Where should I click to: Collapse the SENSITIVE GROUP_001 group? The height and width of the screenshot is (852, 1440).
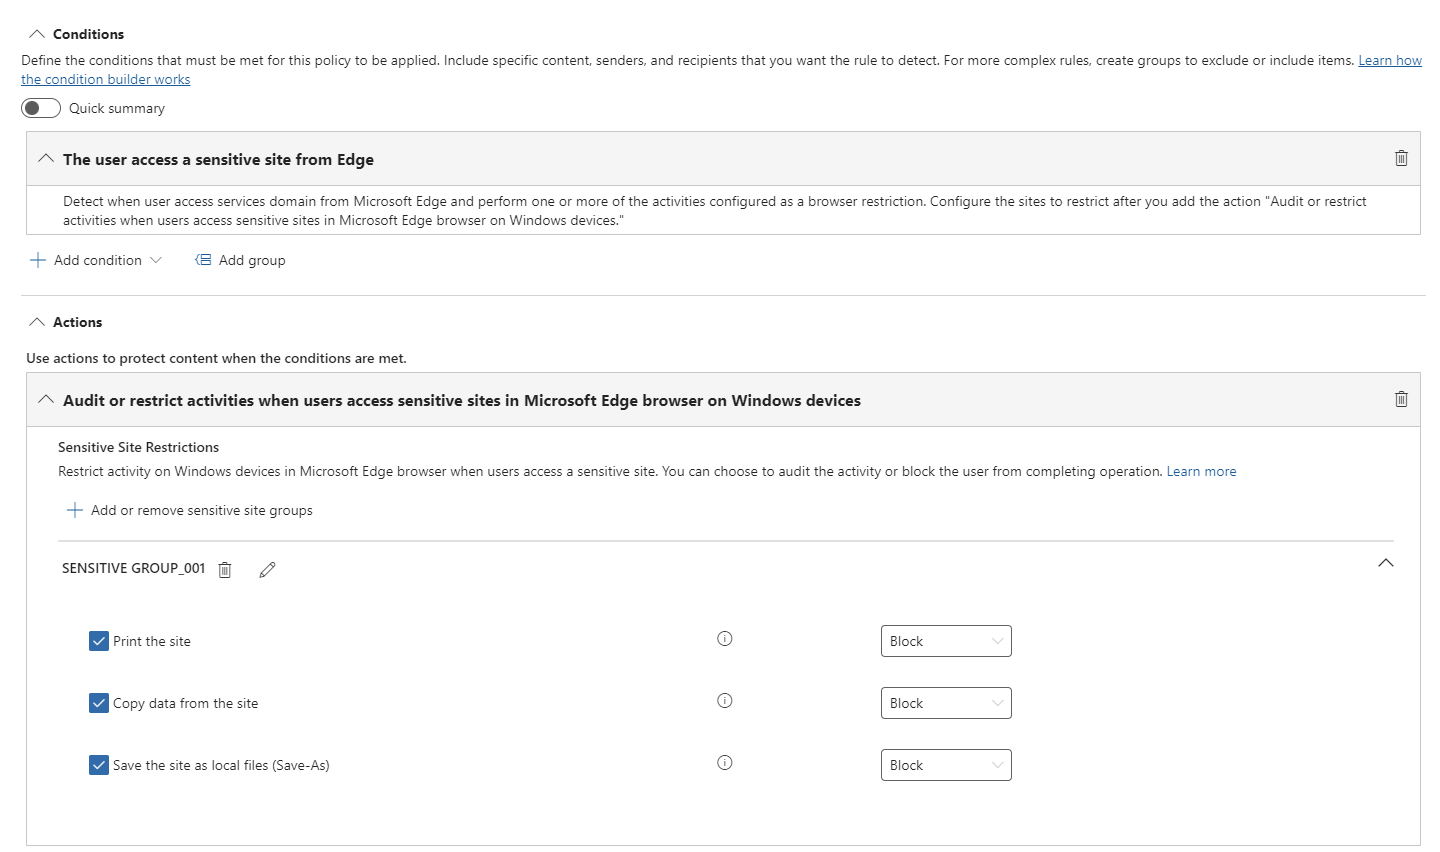click(x=1385, y=562)
